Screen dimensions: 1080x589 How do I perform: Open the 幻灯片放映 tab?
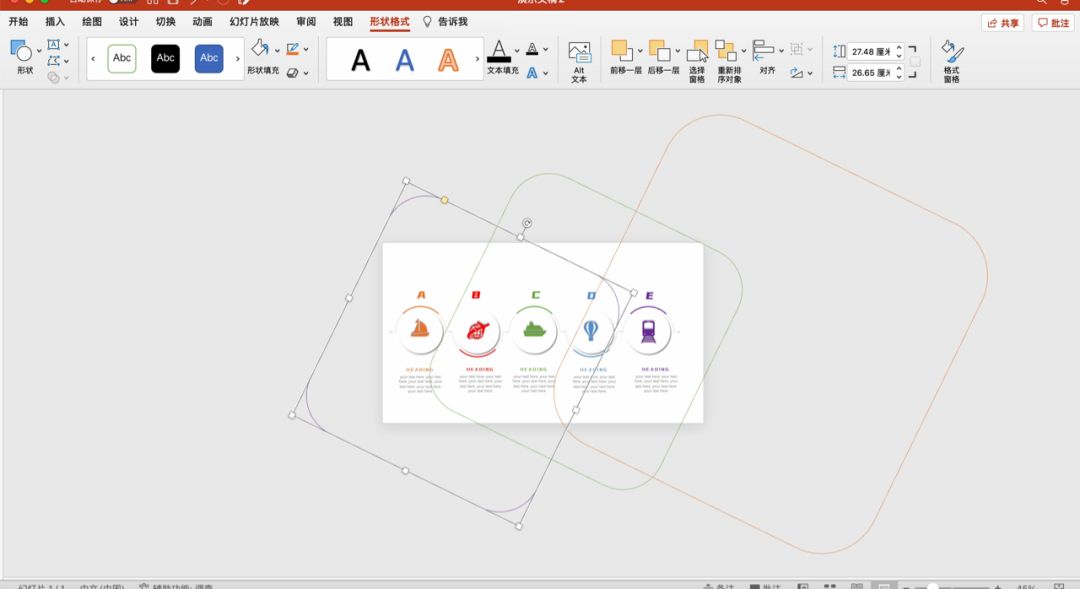coord(254,22)
